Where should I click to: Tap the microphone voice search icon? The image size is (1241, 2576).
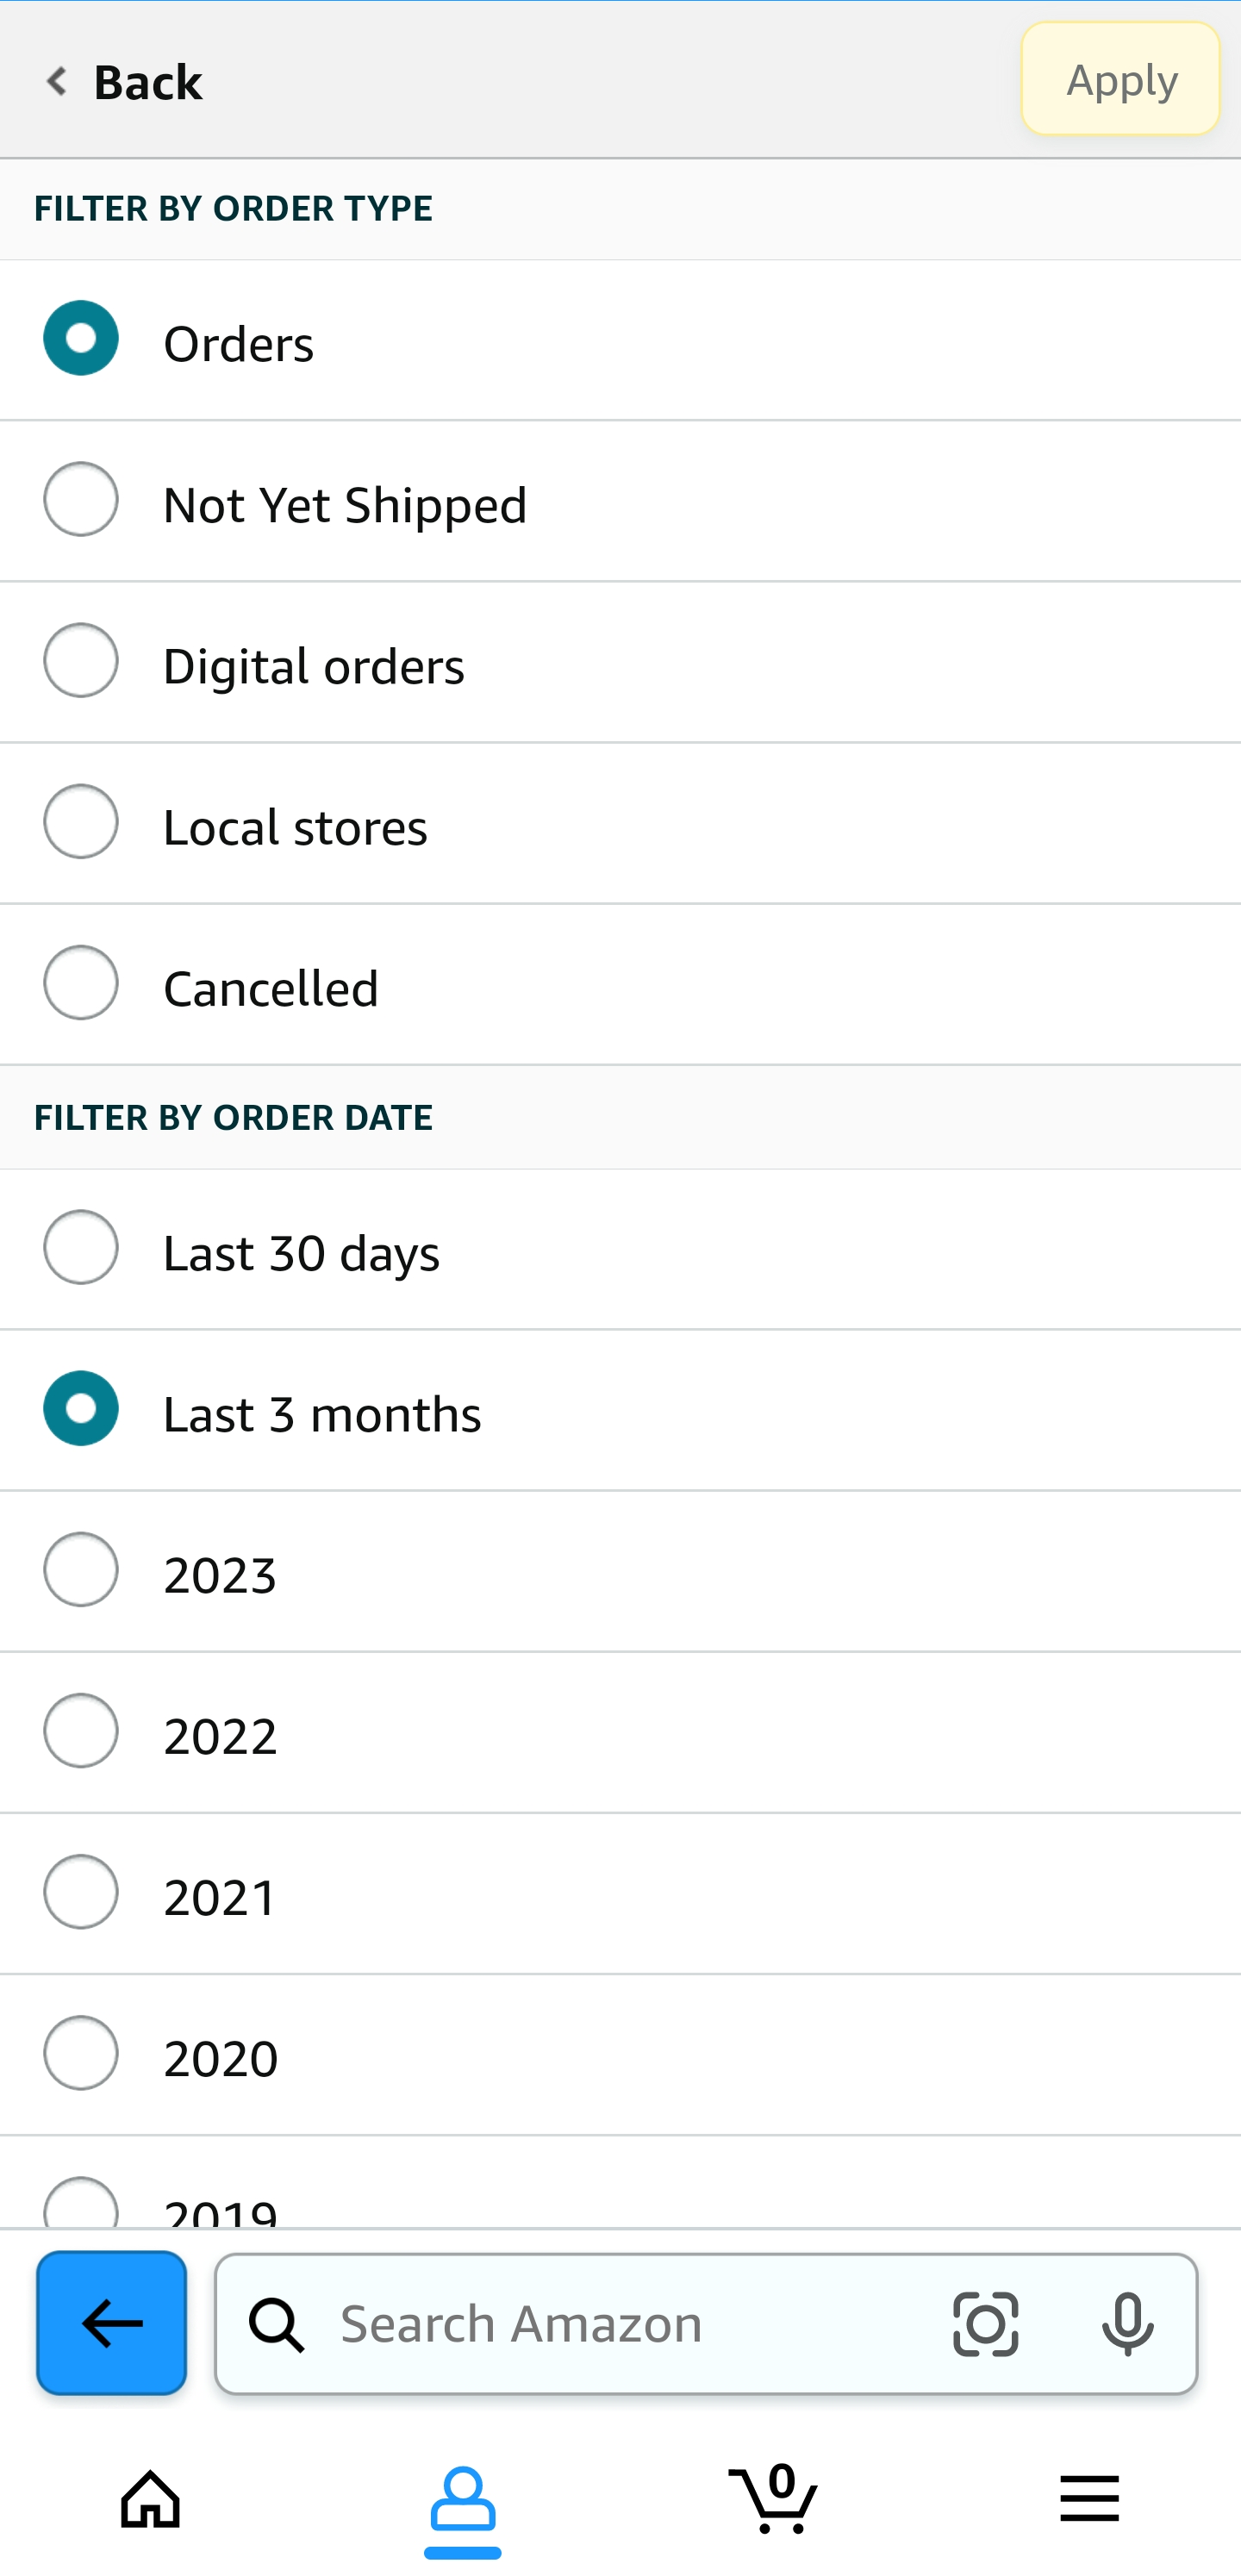1127,2324
